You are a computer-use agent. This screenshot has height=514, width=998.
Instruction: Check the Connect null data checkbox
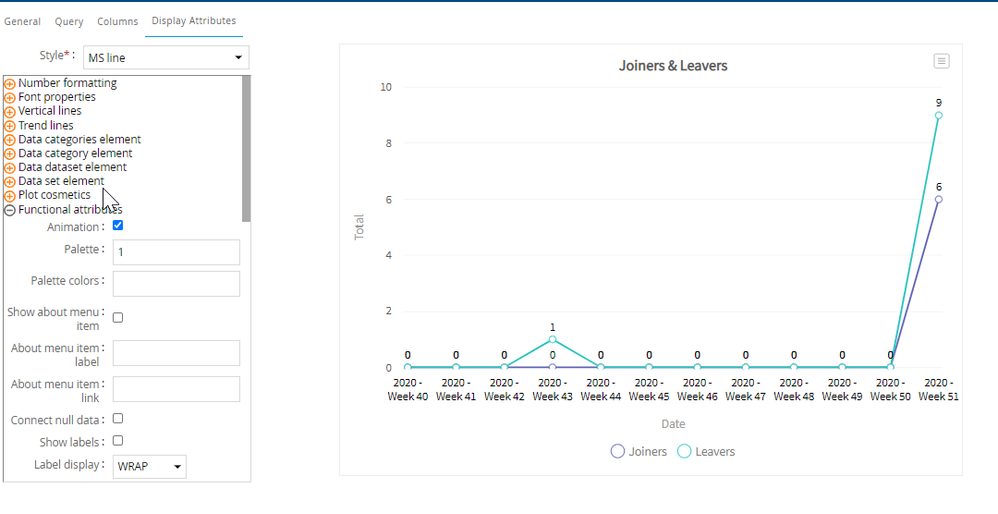pyautogui.click(x=118, y=419)
